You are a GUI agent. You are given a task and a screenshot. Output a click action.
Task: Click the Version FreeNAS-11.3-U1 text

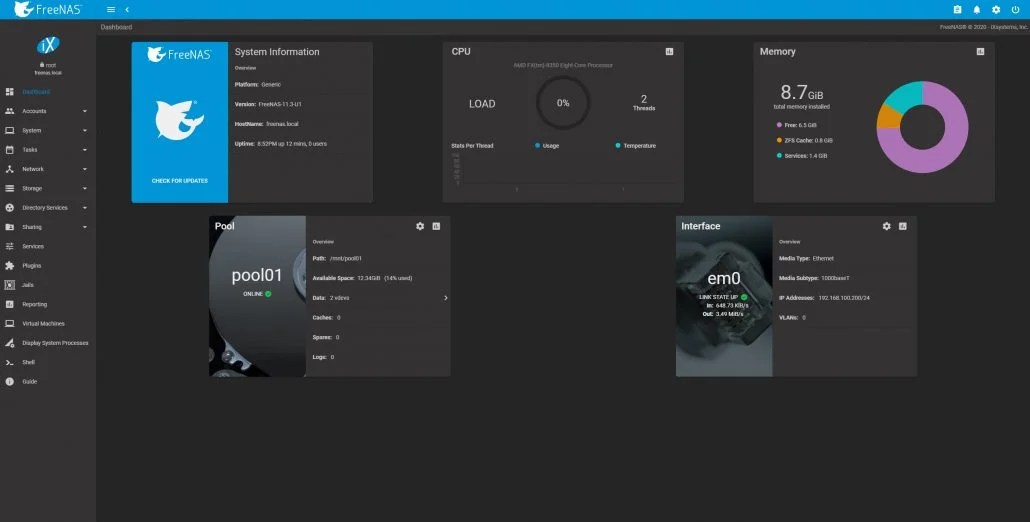pyautogui.click(x=268, y=104)
